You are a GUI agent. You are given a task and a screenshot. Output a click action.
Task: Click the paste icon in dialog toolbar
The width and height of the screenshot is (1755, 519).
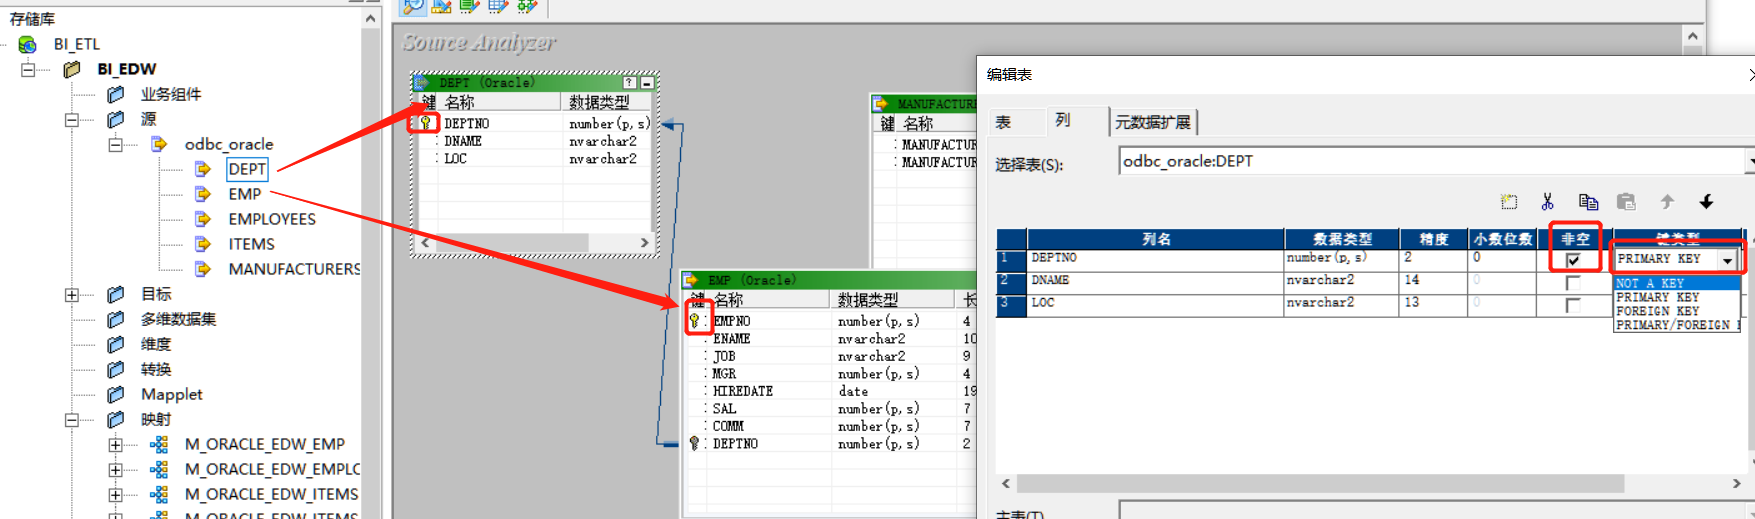pyautogui.click(x=1627, y=202)
